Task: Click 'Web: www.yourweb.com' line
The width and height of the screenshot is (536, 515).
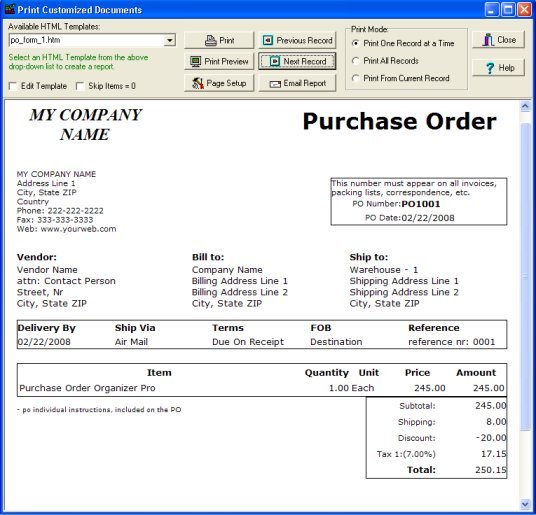Action: [x=67, y=229]
